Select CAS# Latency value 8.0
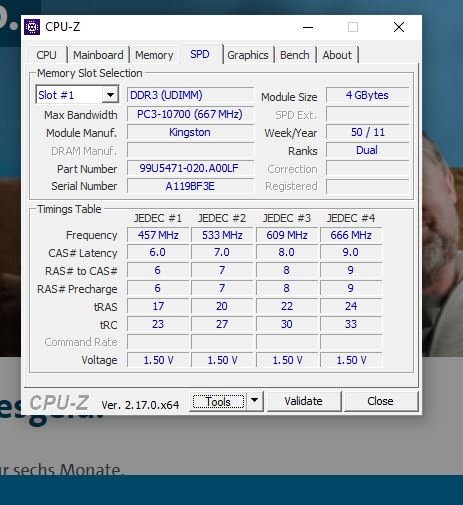This screenshot has height=505, width=463. 287,252
